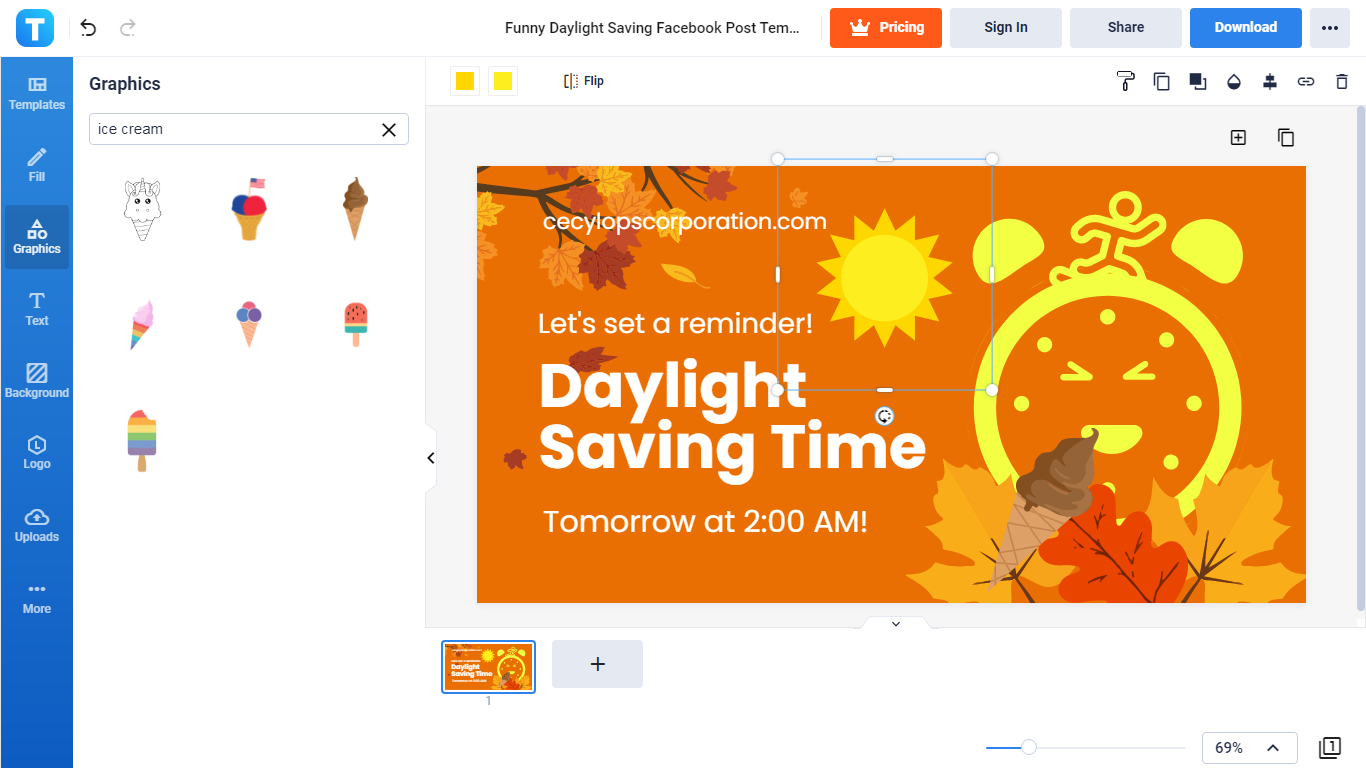Flip the selected graphic
This screenshot has width=1366, height=768.
click(x=584, y=81)
